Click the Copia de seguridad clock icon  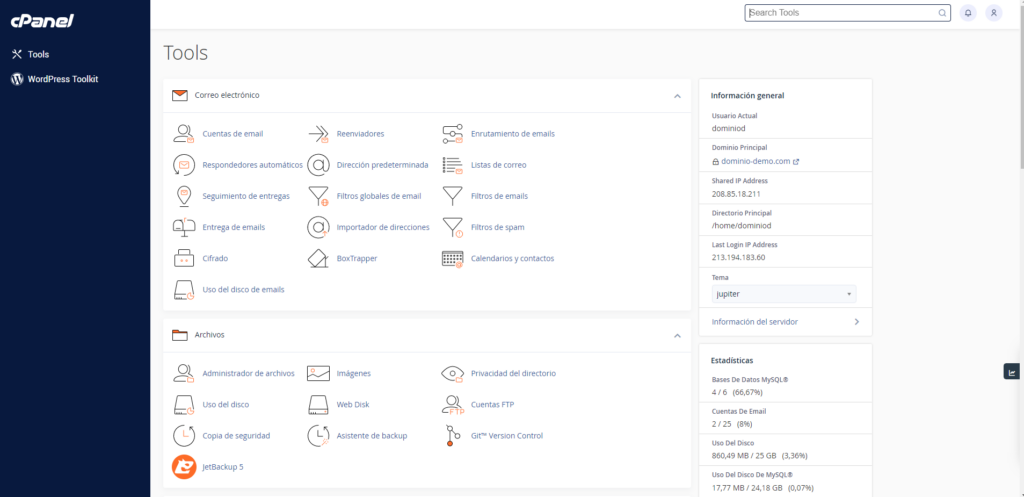[184, 436]
